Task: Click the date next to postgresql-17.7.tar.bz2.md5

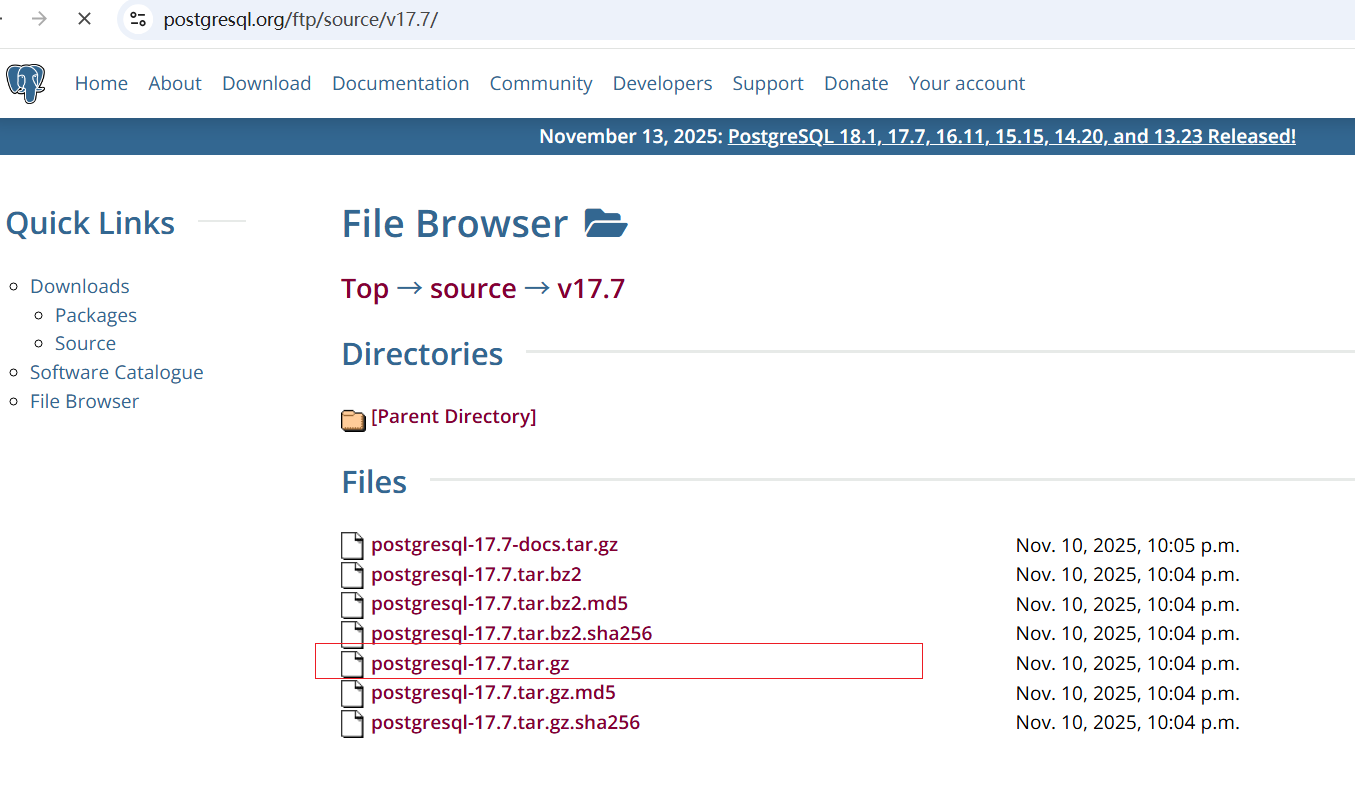Action: (1128, 604)
